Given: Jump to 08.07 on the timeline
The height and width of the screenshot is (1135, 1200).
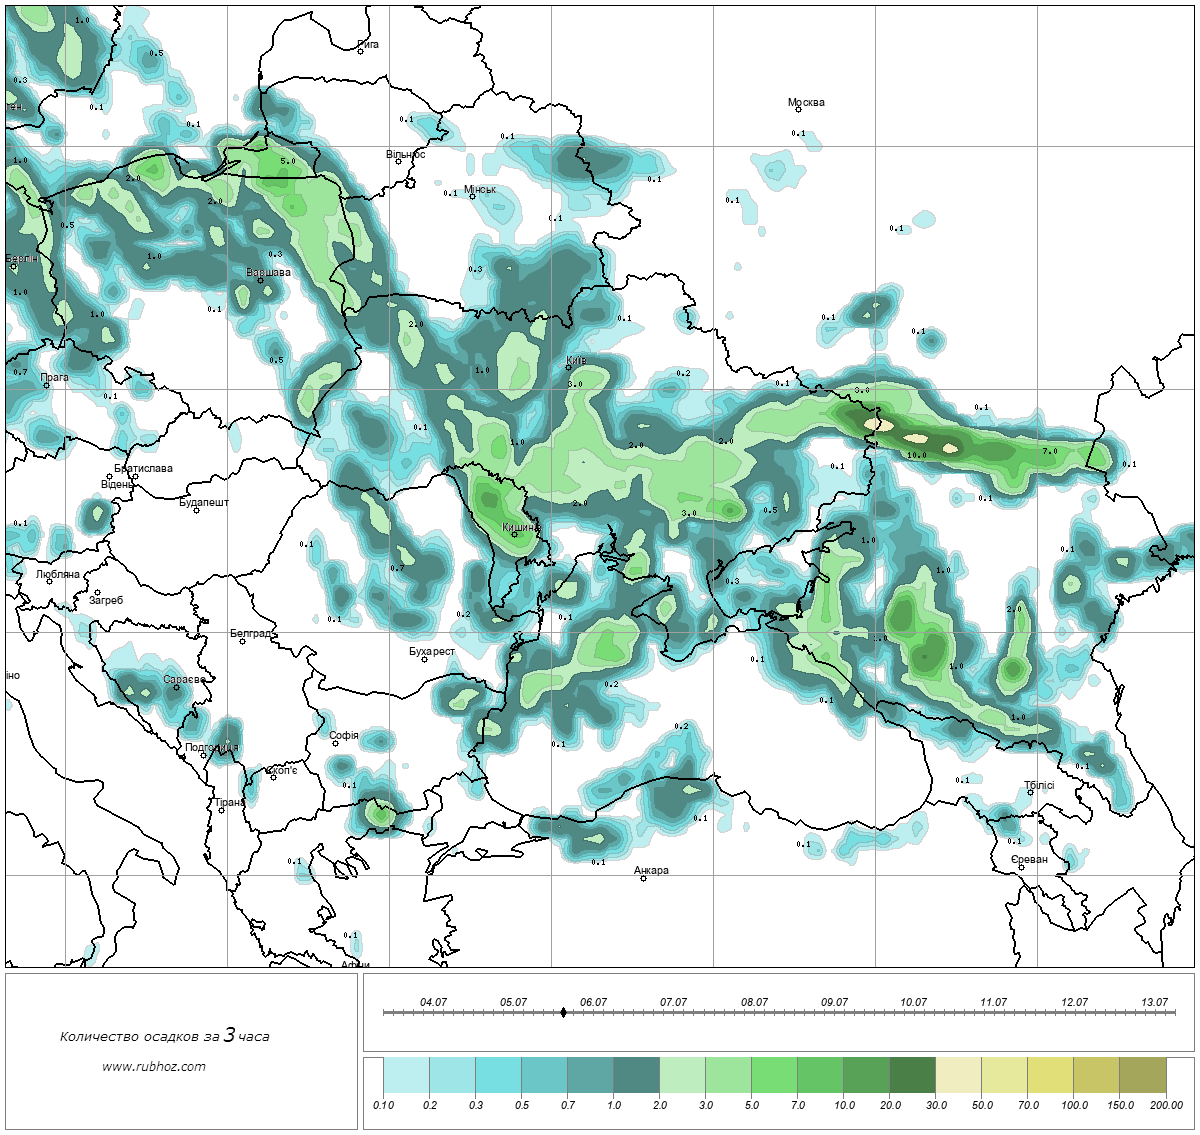Looking at the screenshot, I should click(x=754, y=1003).
